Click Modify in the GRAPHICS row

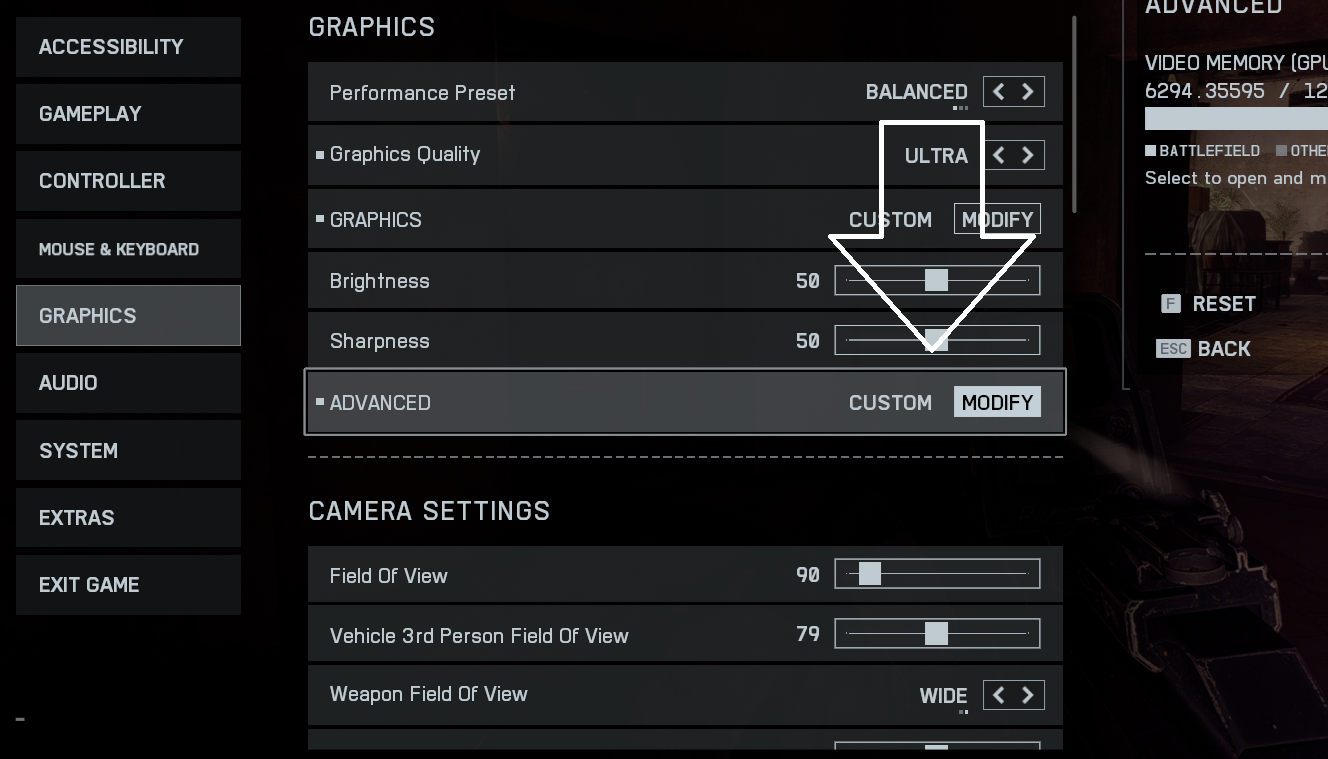click(x=997, y=220)
